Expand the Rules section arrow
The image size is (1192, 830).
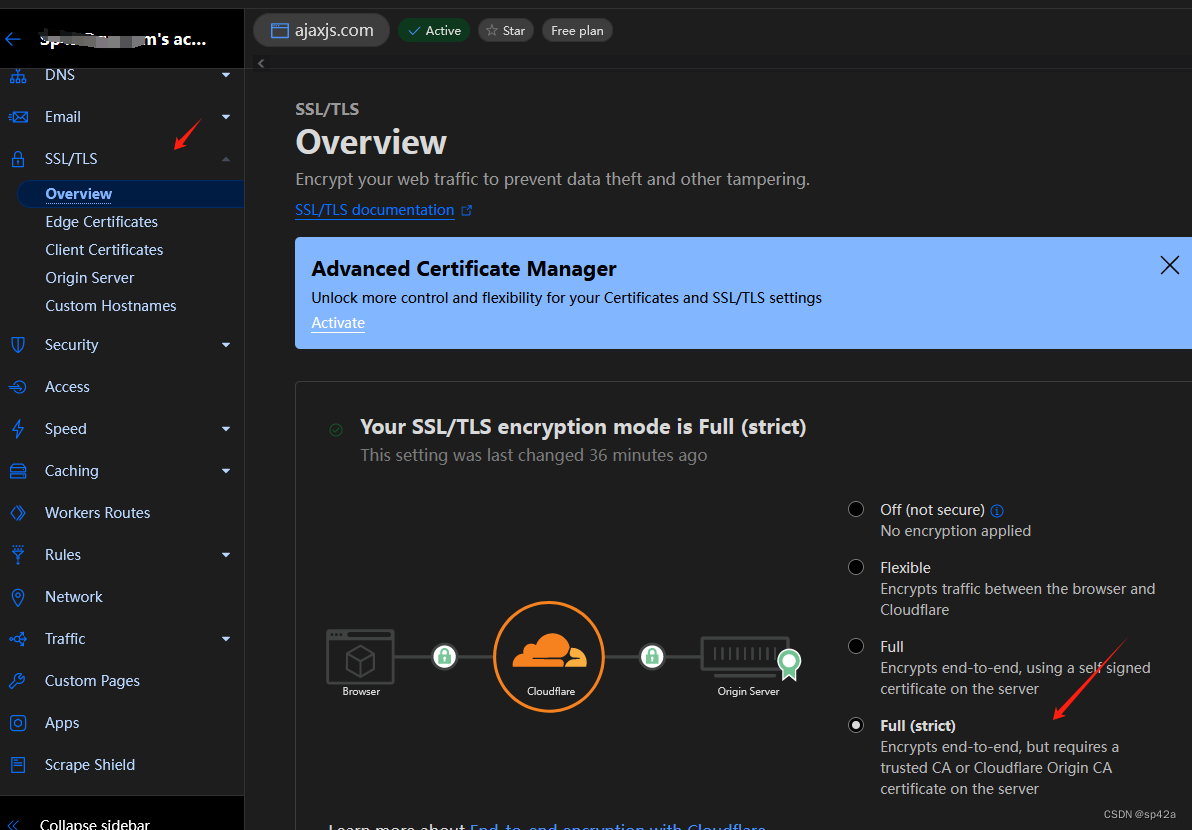[226, 555]
